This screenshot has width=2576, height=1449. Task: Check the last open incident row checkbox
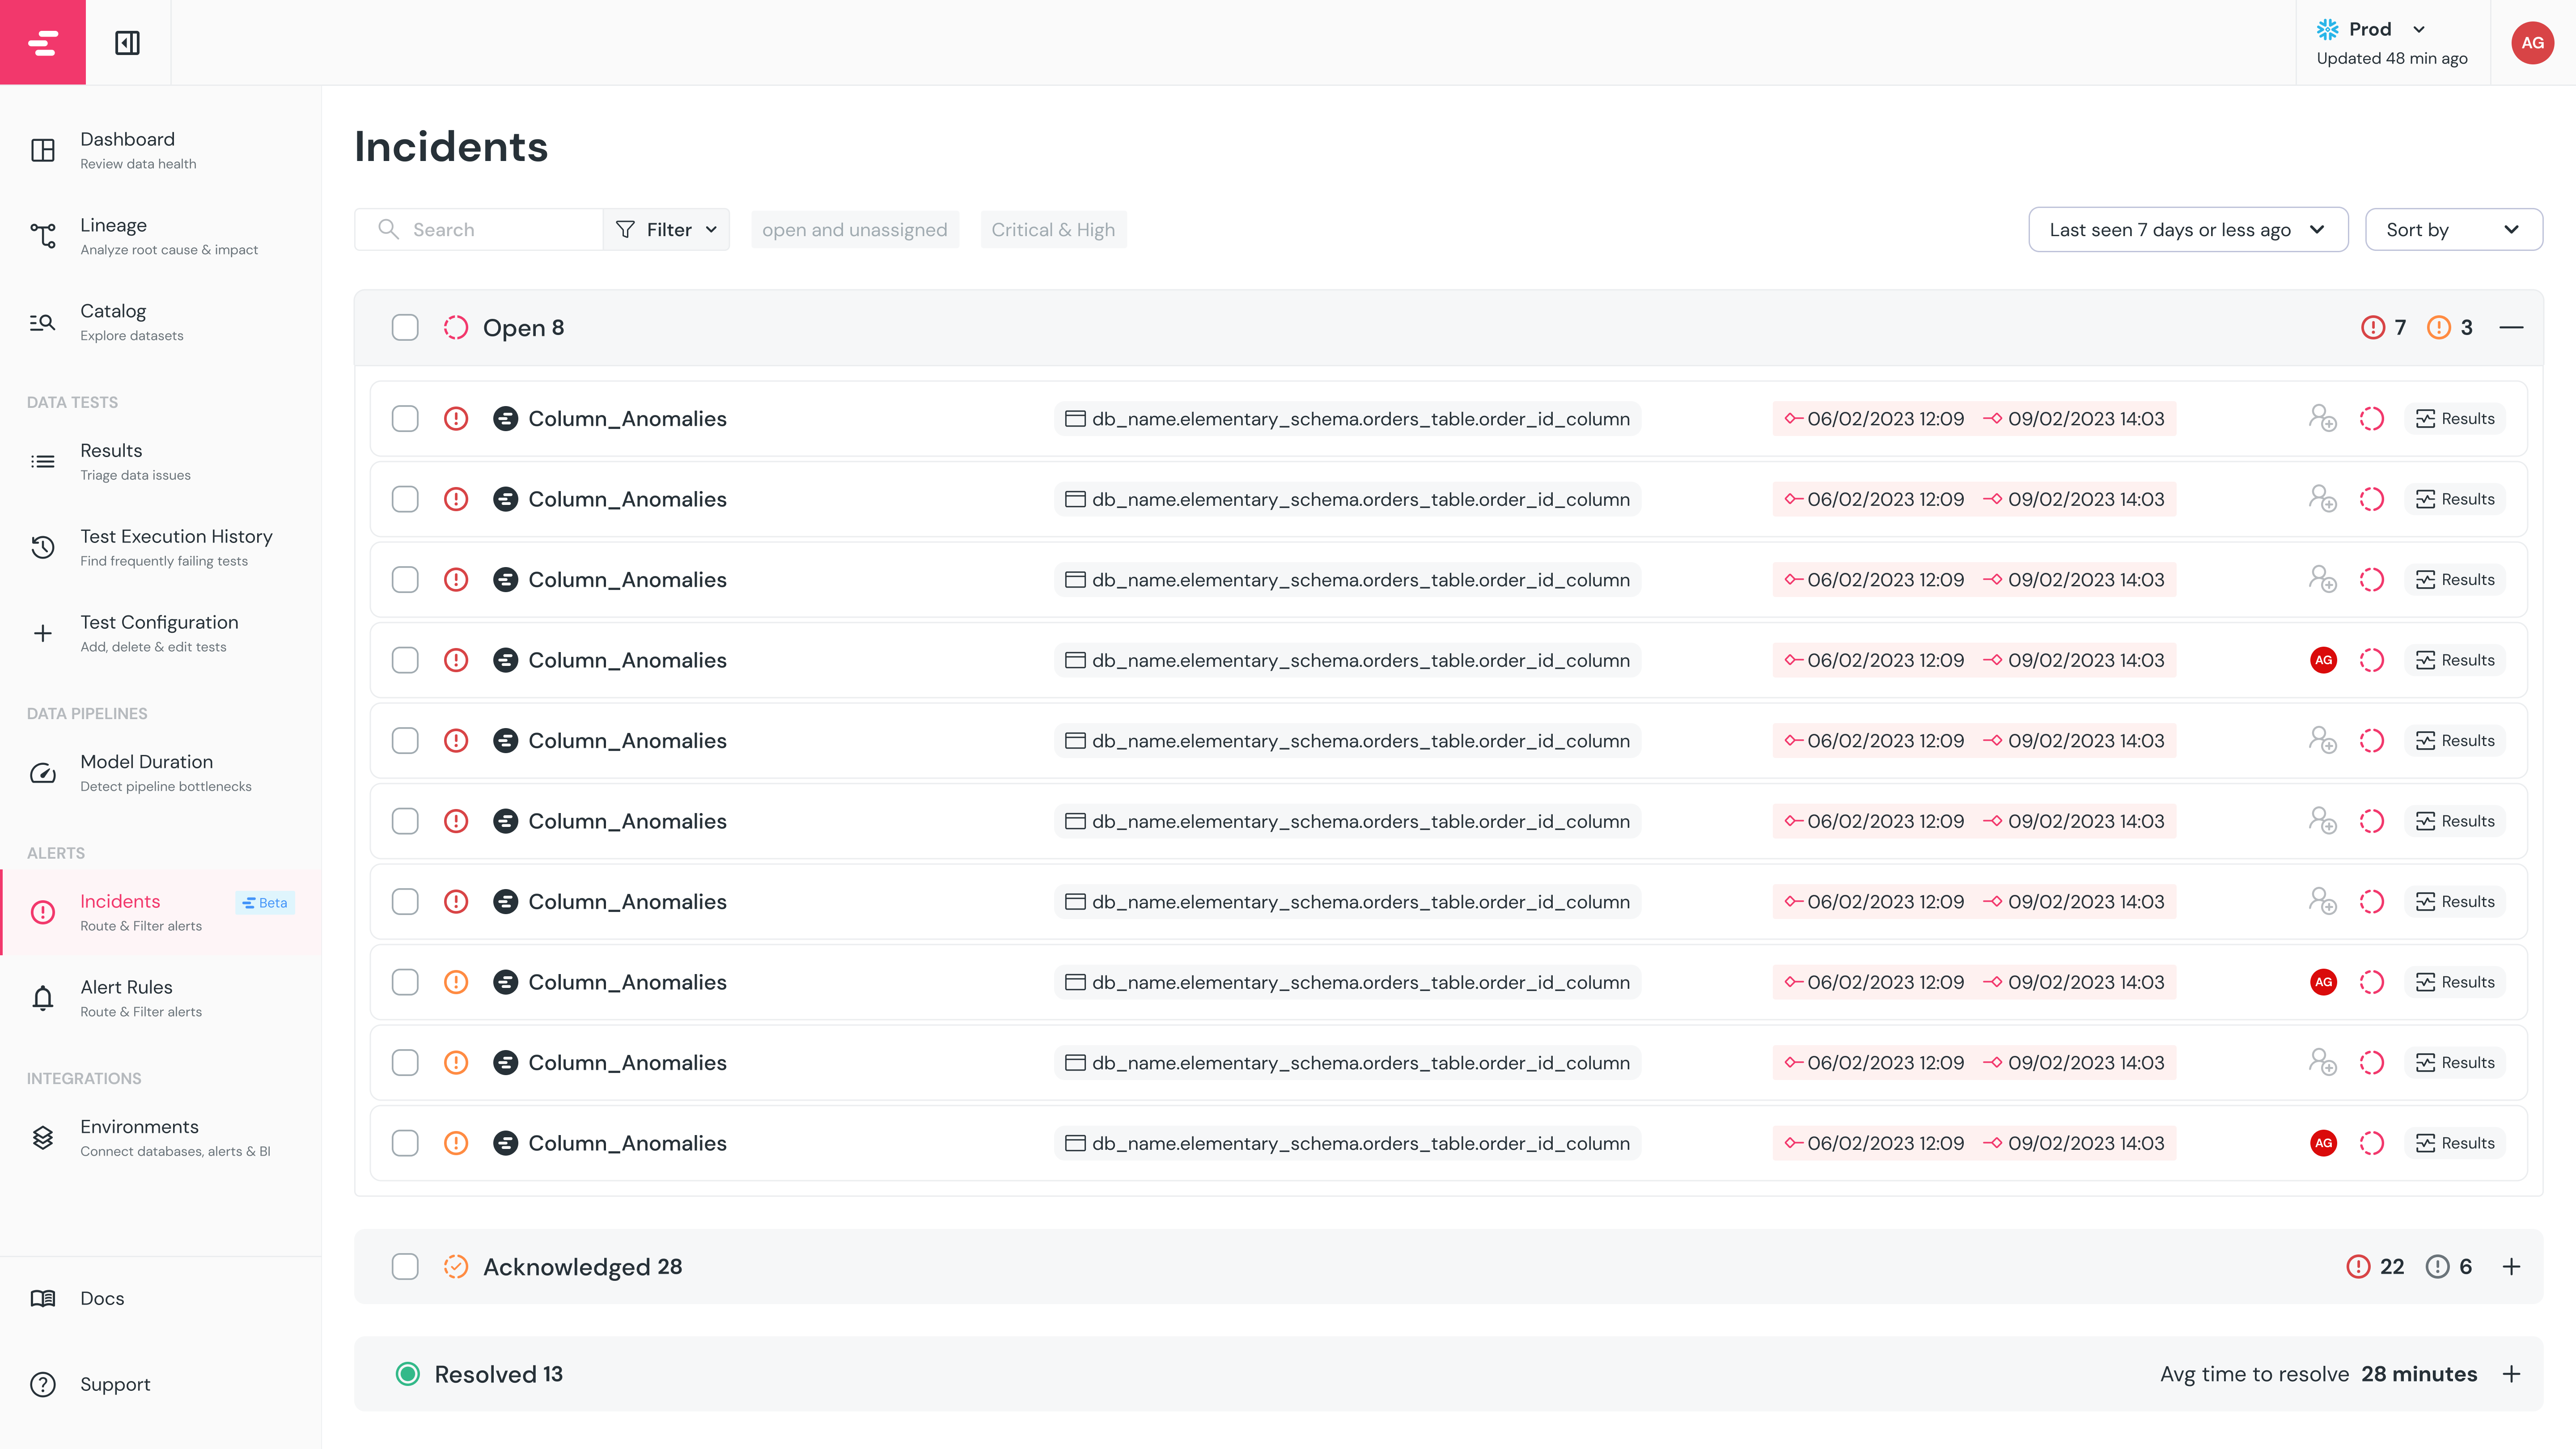tap(405, 1143)
